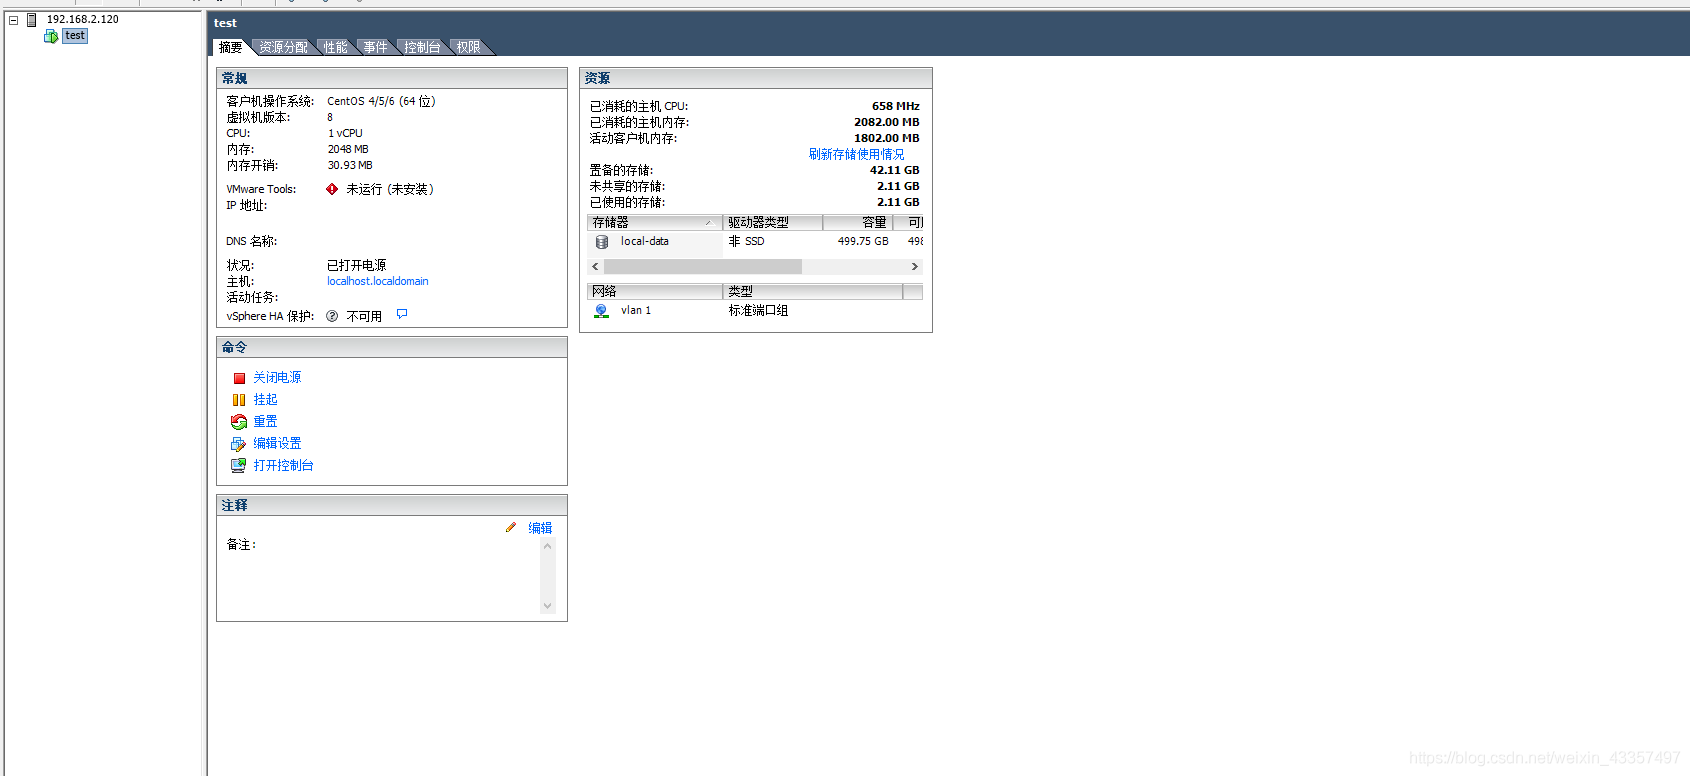Click the edit settings icon

pyautogui.click(x=239, y=444)
